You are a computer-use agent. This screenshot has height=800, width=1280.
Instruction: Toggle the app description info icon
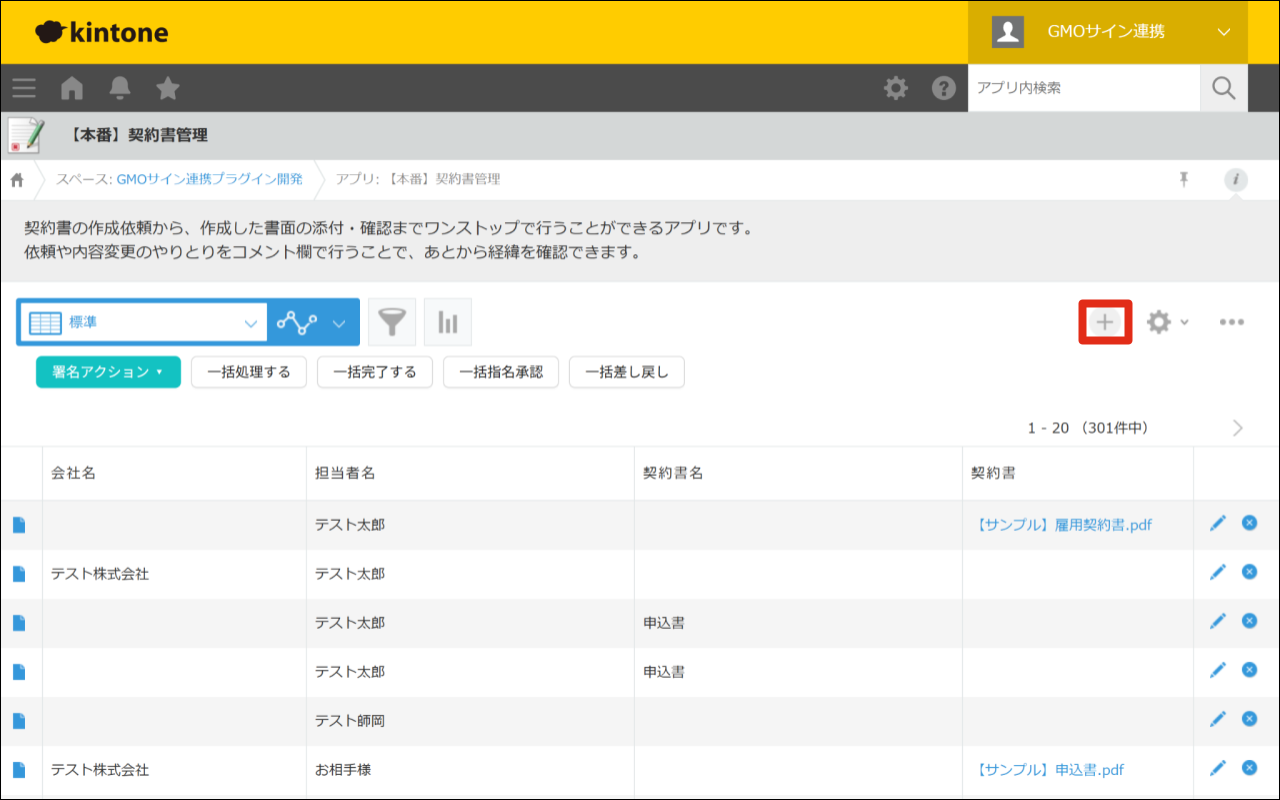coord(1237,180)
